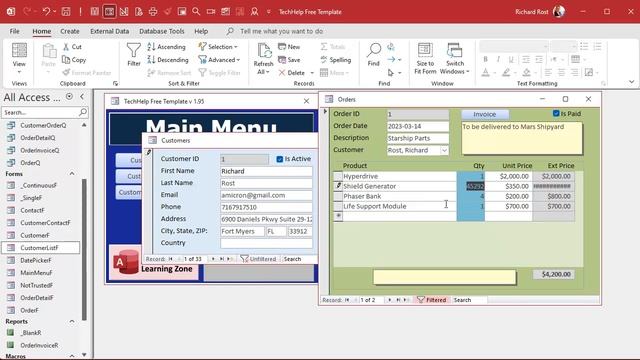Viewport: 640px width, 360px height.
Task: Click the quick access magnifier icon
Action: (196, 11)
